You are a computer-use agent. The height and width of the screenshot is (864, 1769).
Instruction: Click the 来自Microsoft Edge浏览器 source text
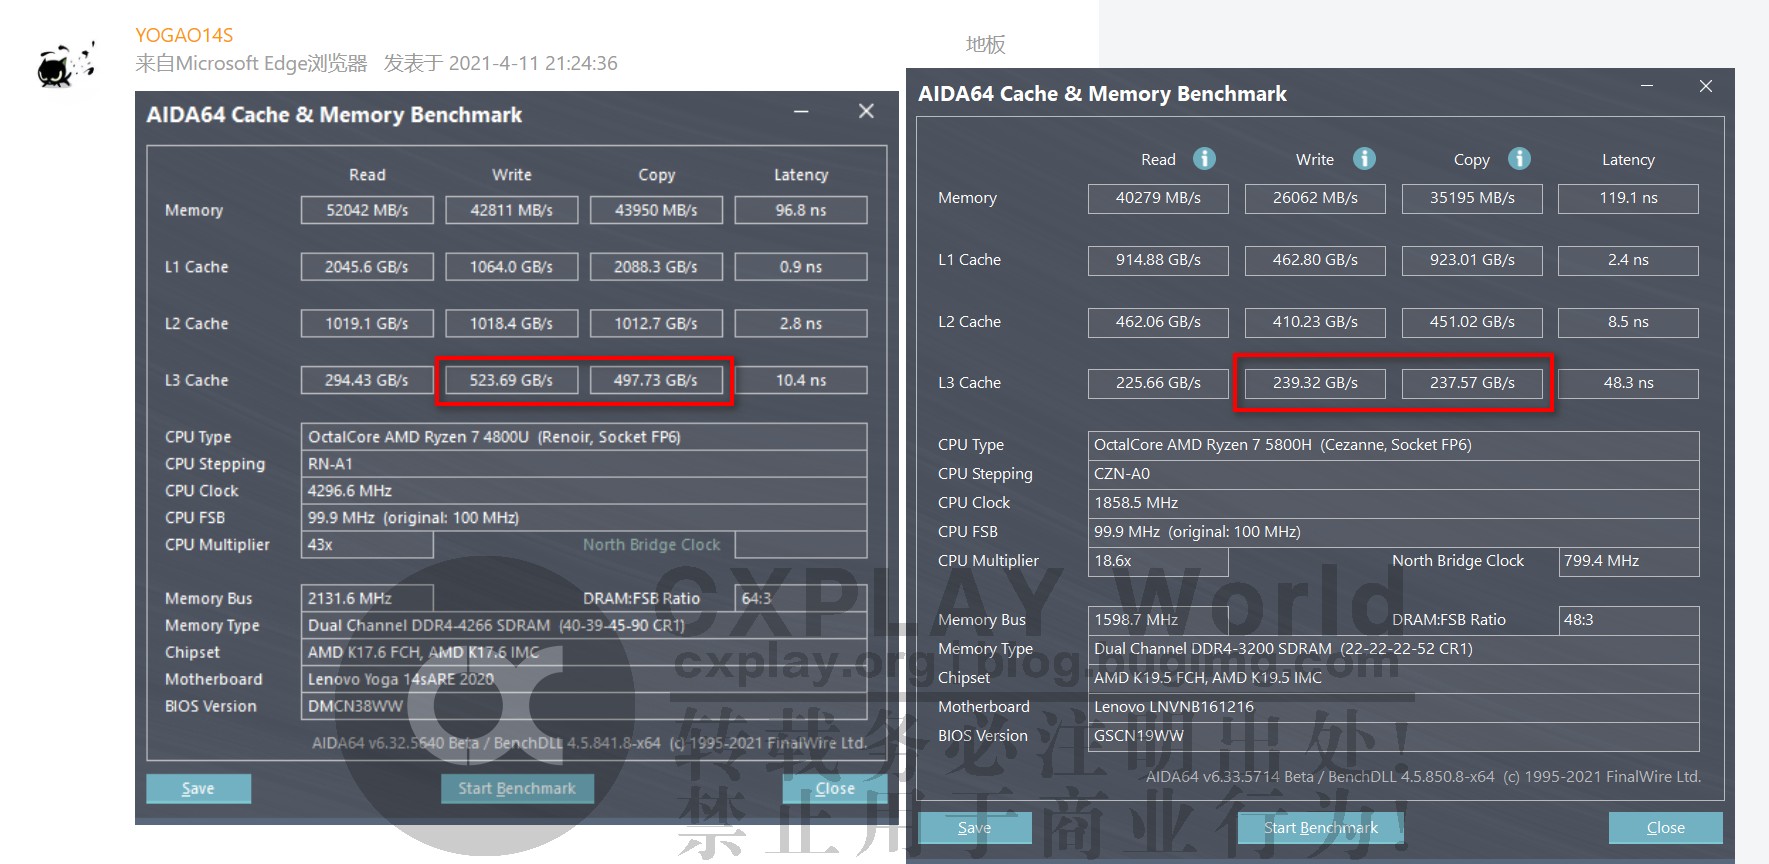coord(251,63)
